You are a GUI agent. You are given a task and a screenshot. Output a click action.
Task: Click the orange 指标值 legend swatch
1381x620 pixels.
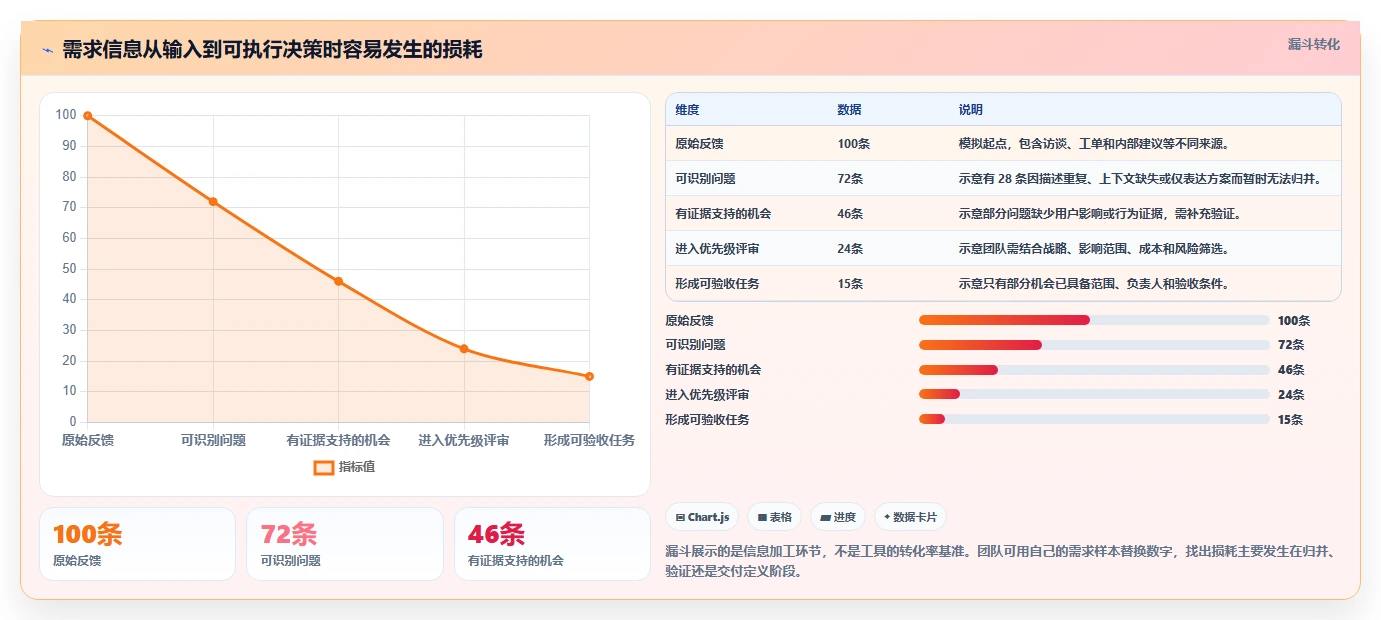[323, 467]
